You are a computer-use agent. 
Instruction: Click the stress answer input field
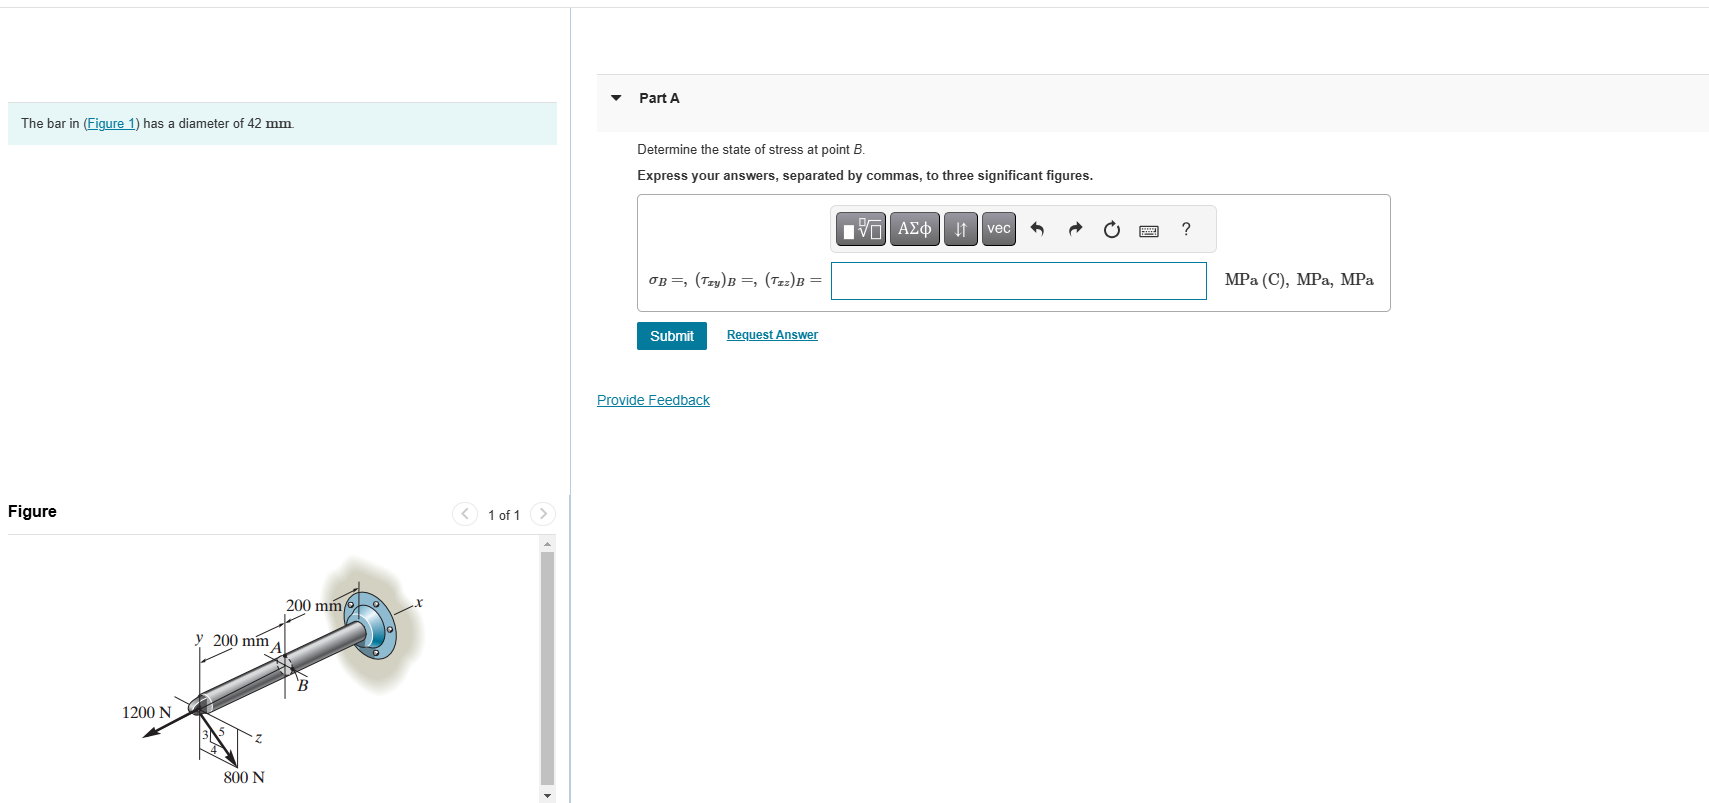tap(1018, 281)
